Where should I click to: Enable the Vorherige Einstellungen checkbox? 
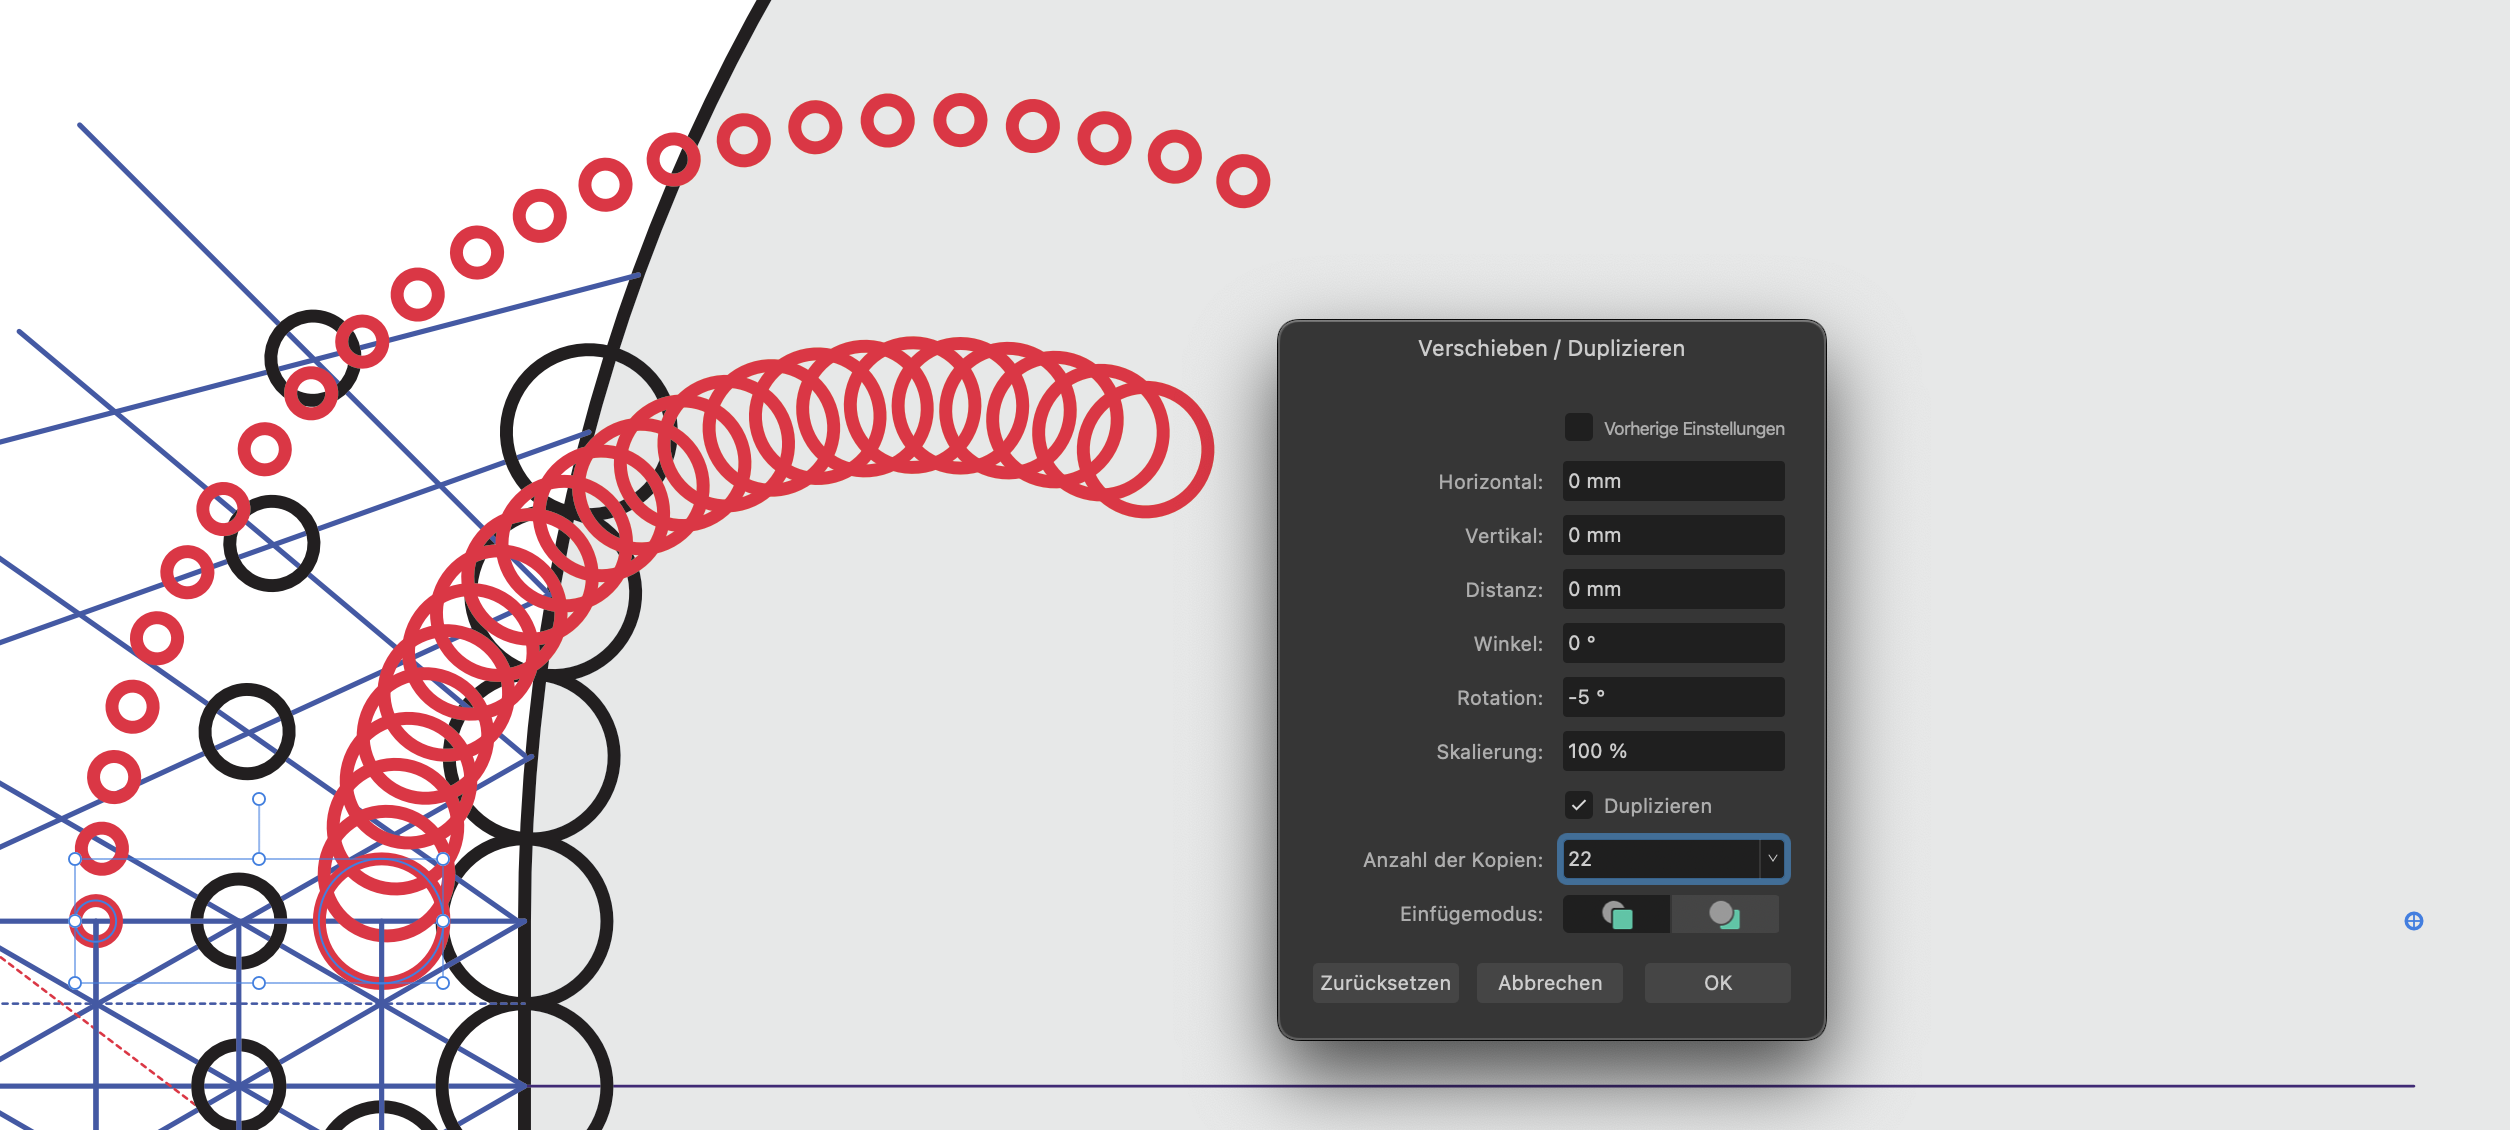[1578, 428]
